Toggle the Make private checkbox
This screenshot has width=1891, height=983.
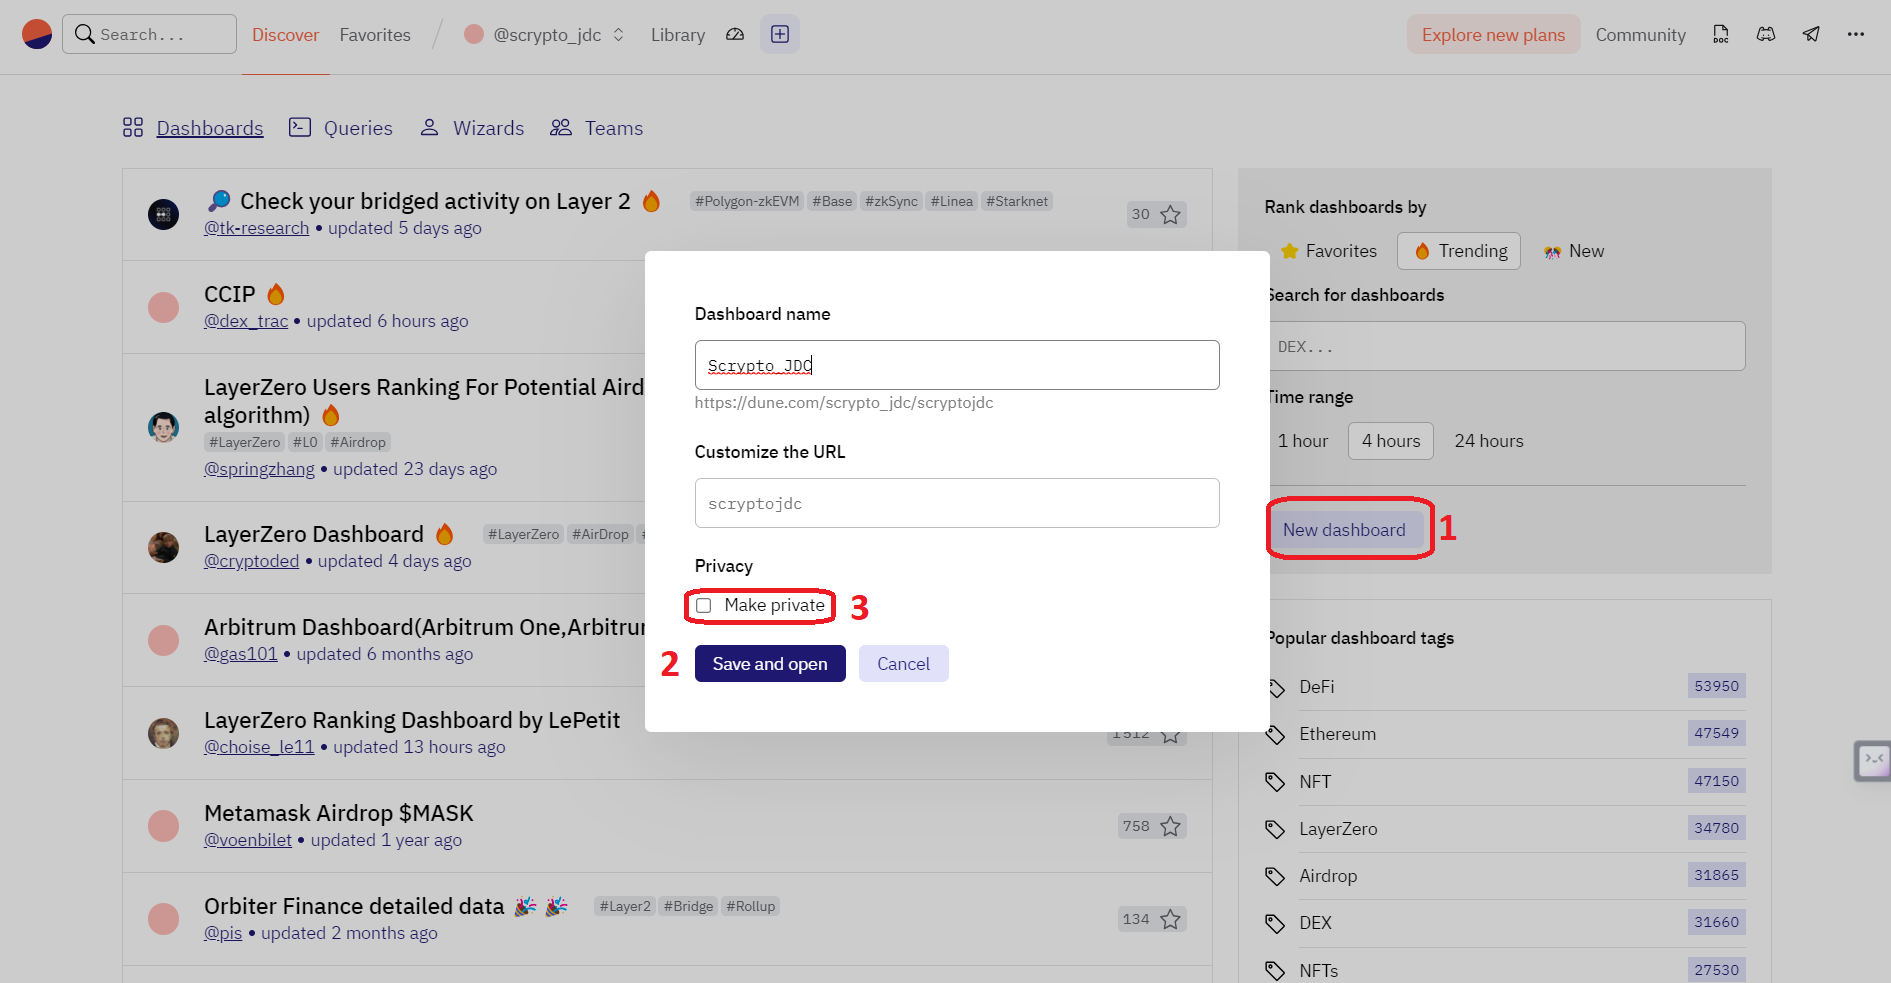[704, 605]
